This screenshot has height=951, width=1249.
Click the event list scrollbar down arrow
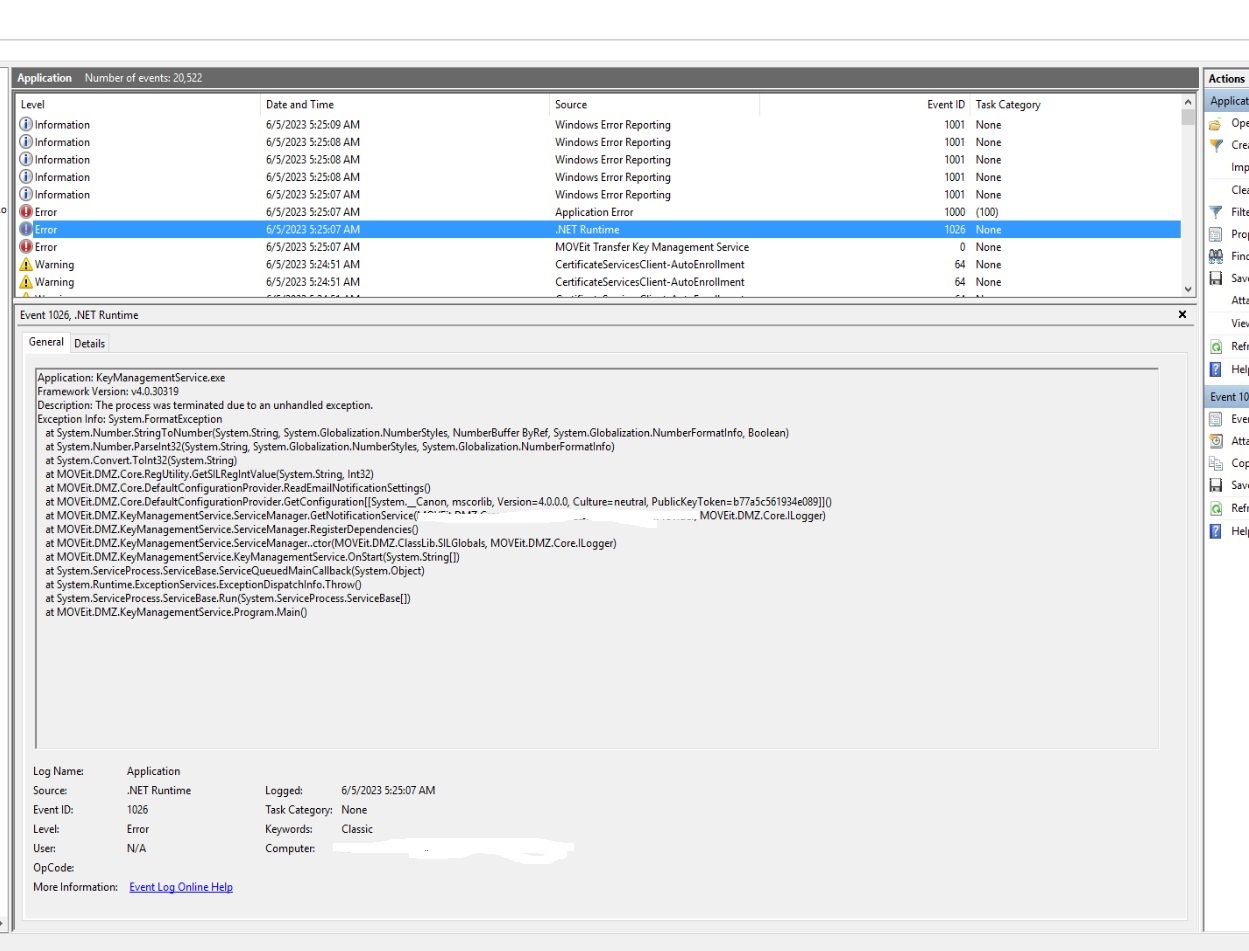pos(1188,289)
